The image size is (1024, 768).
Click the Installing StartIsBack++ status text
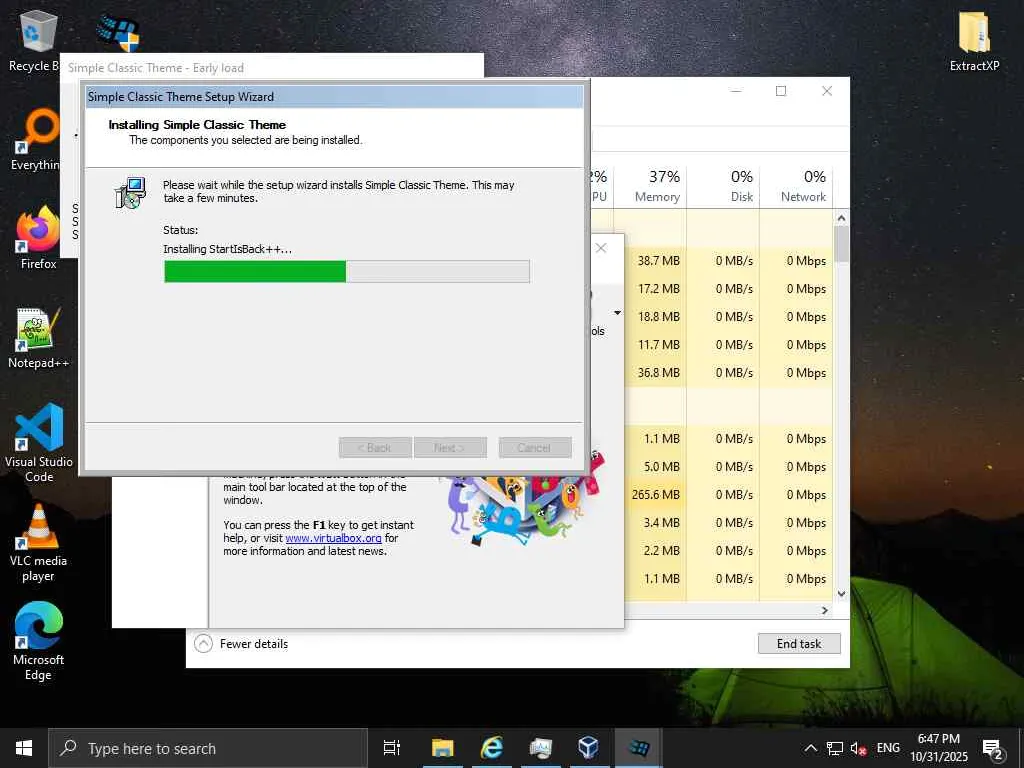pos(227,249)
